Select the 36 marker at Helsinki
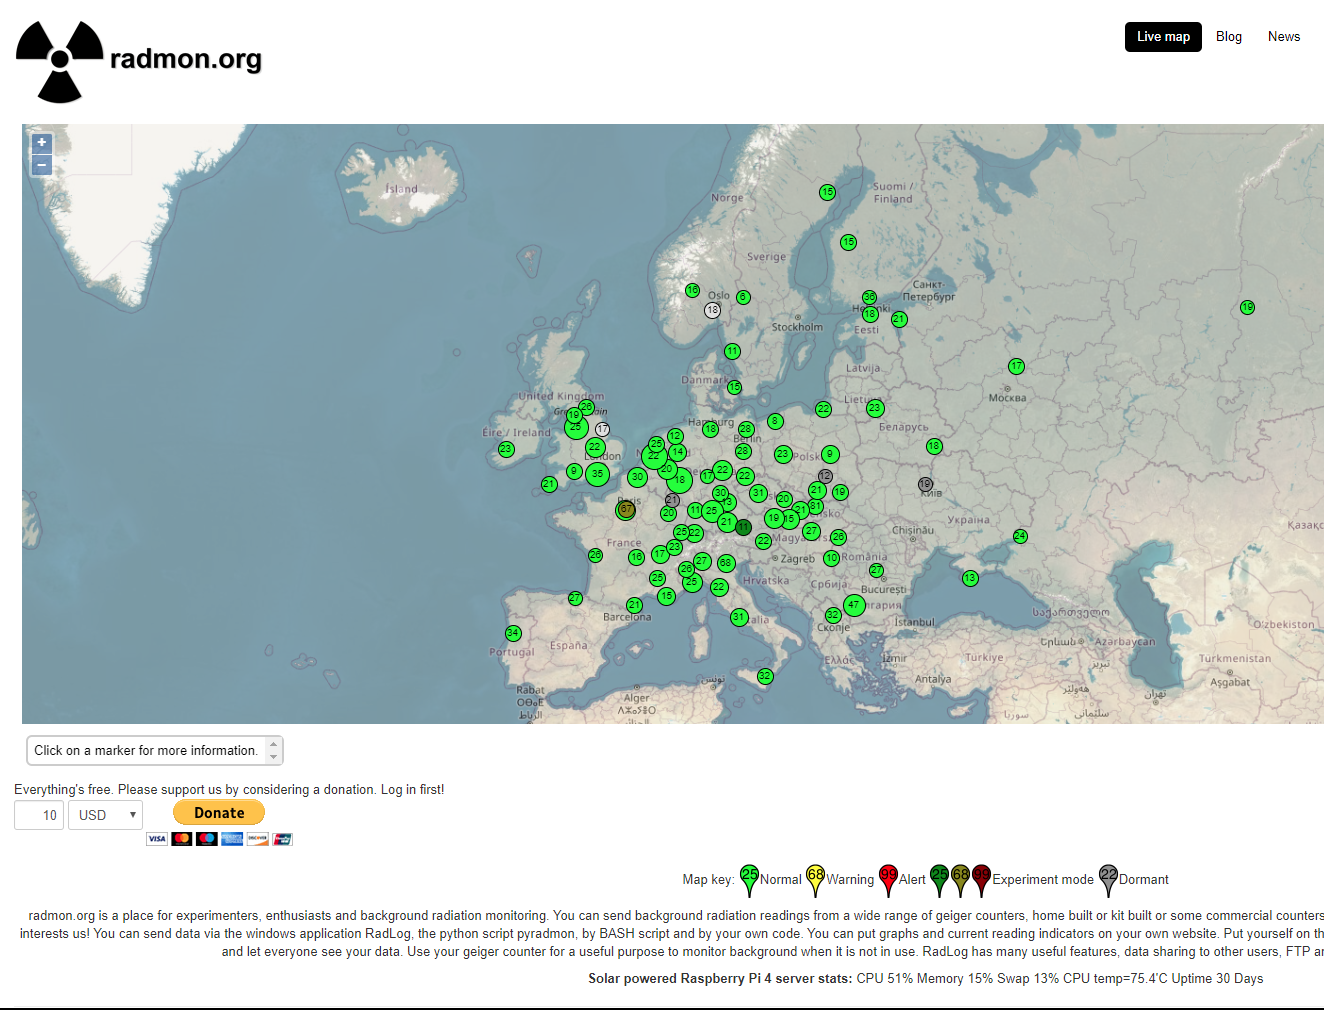 click(x=869, y=297)
